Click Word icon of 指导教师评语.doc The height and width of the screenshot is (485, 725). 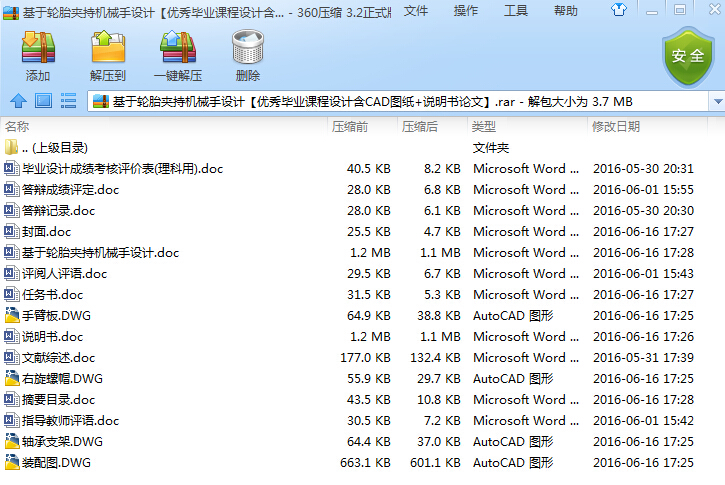[x=11, y=420]
